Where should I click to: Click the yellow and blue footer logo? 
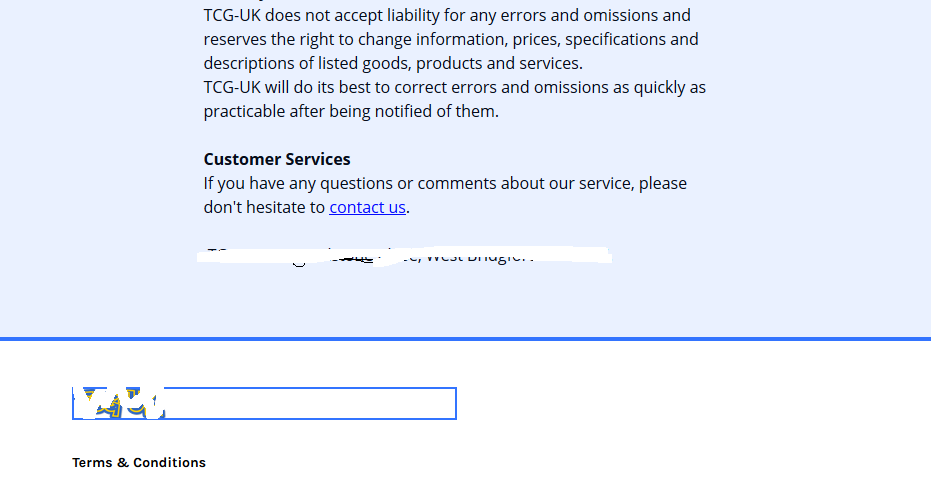119,403
